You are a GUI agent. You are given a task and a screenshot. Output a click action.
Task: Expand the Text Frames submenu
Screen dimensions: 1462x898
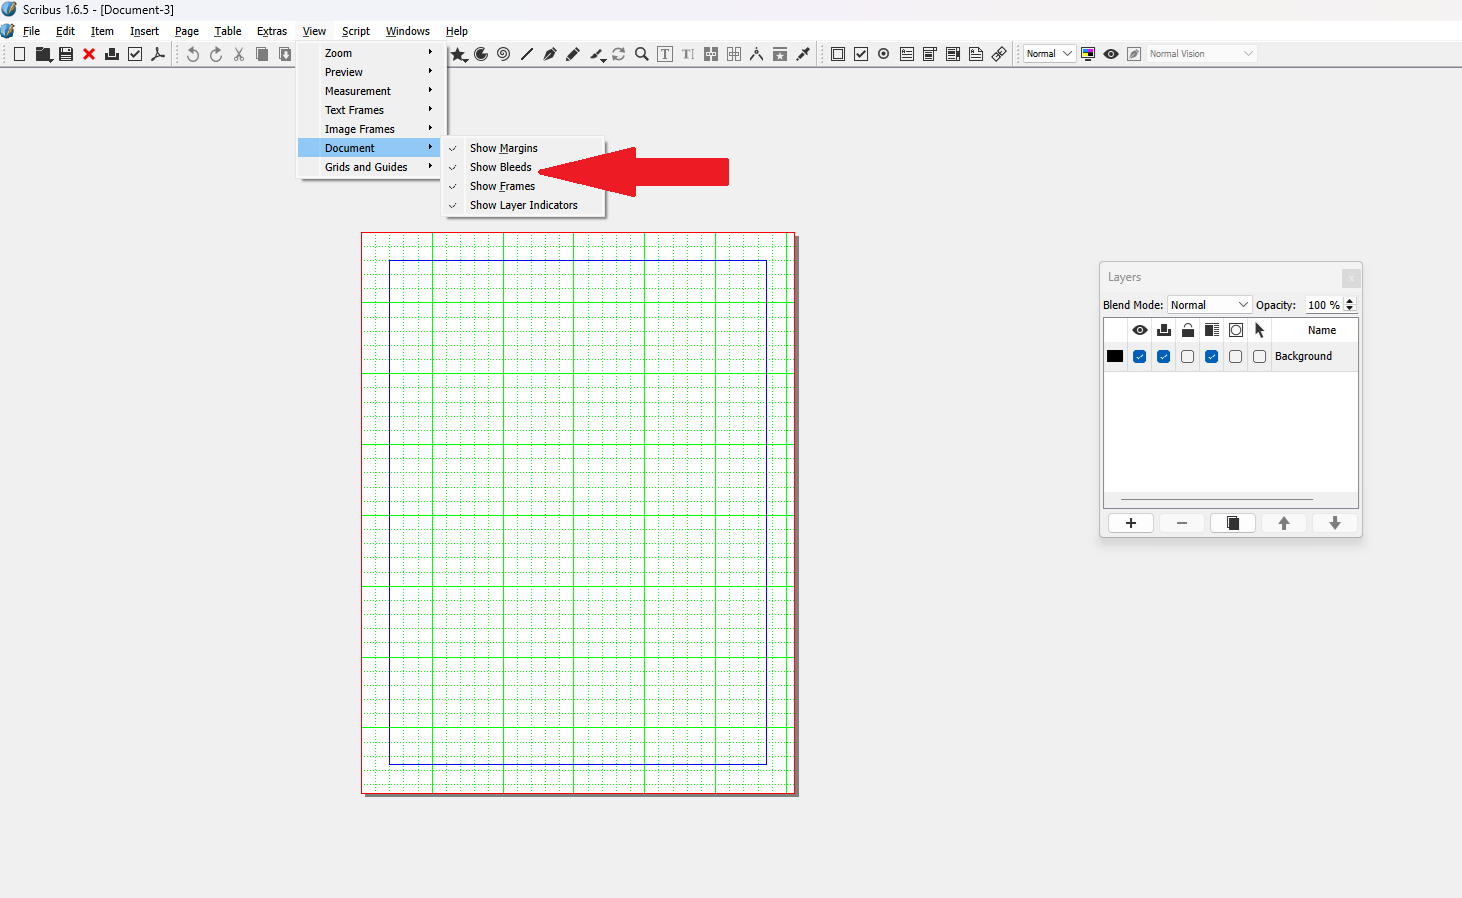point(370,110)
